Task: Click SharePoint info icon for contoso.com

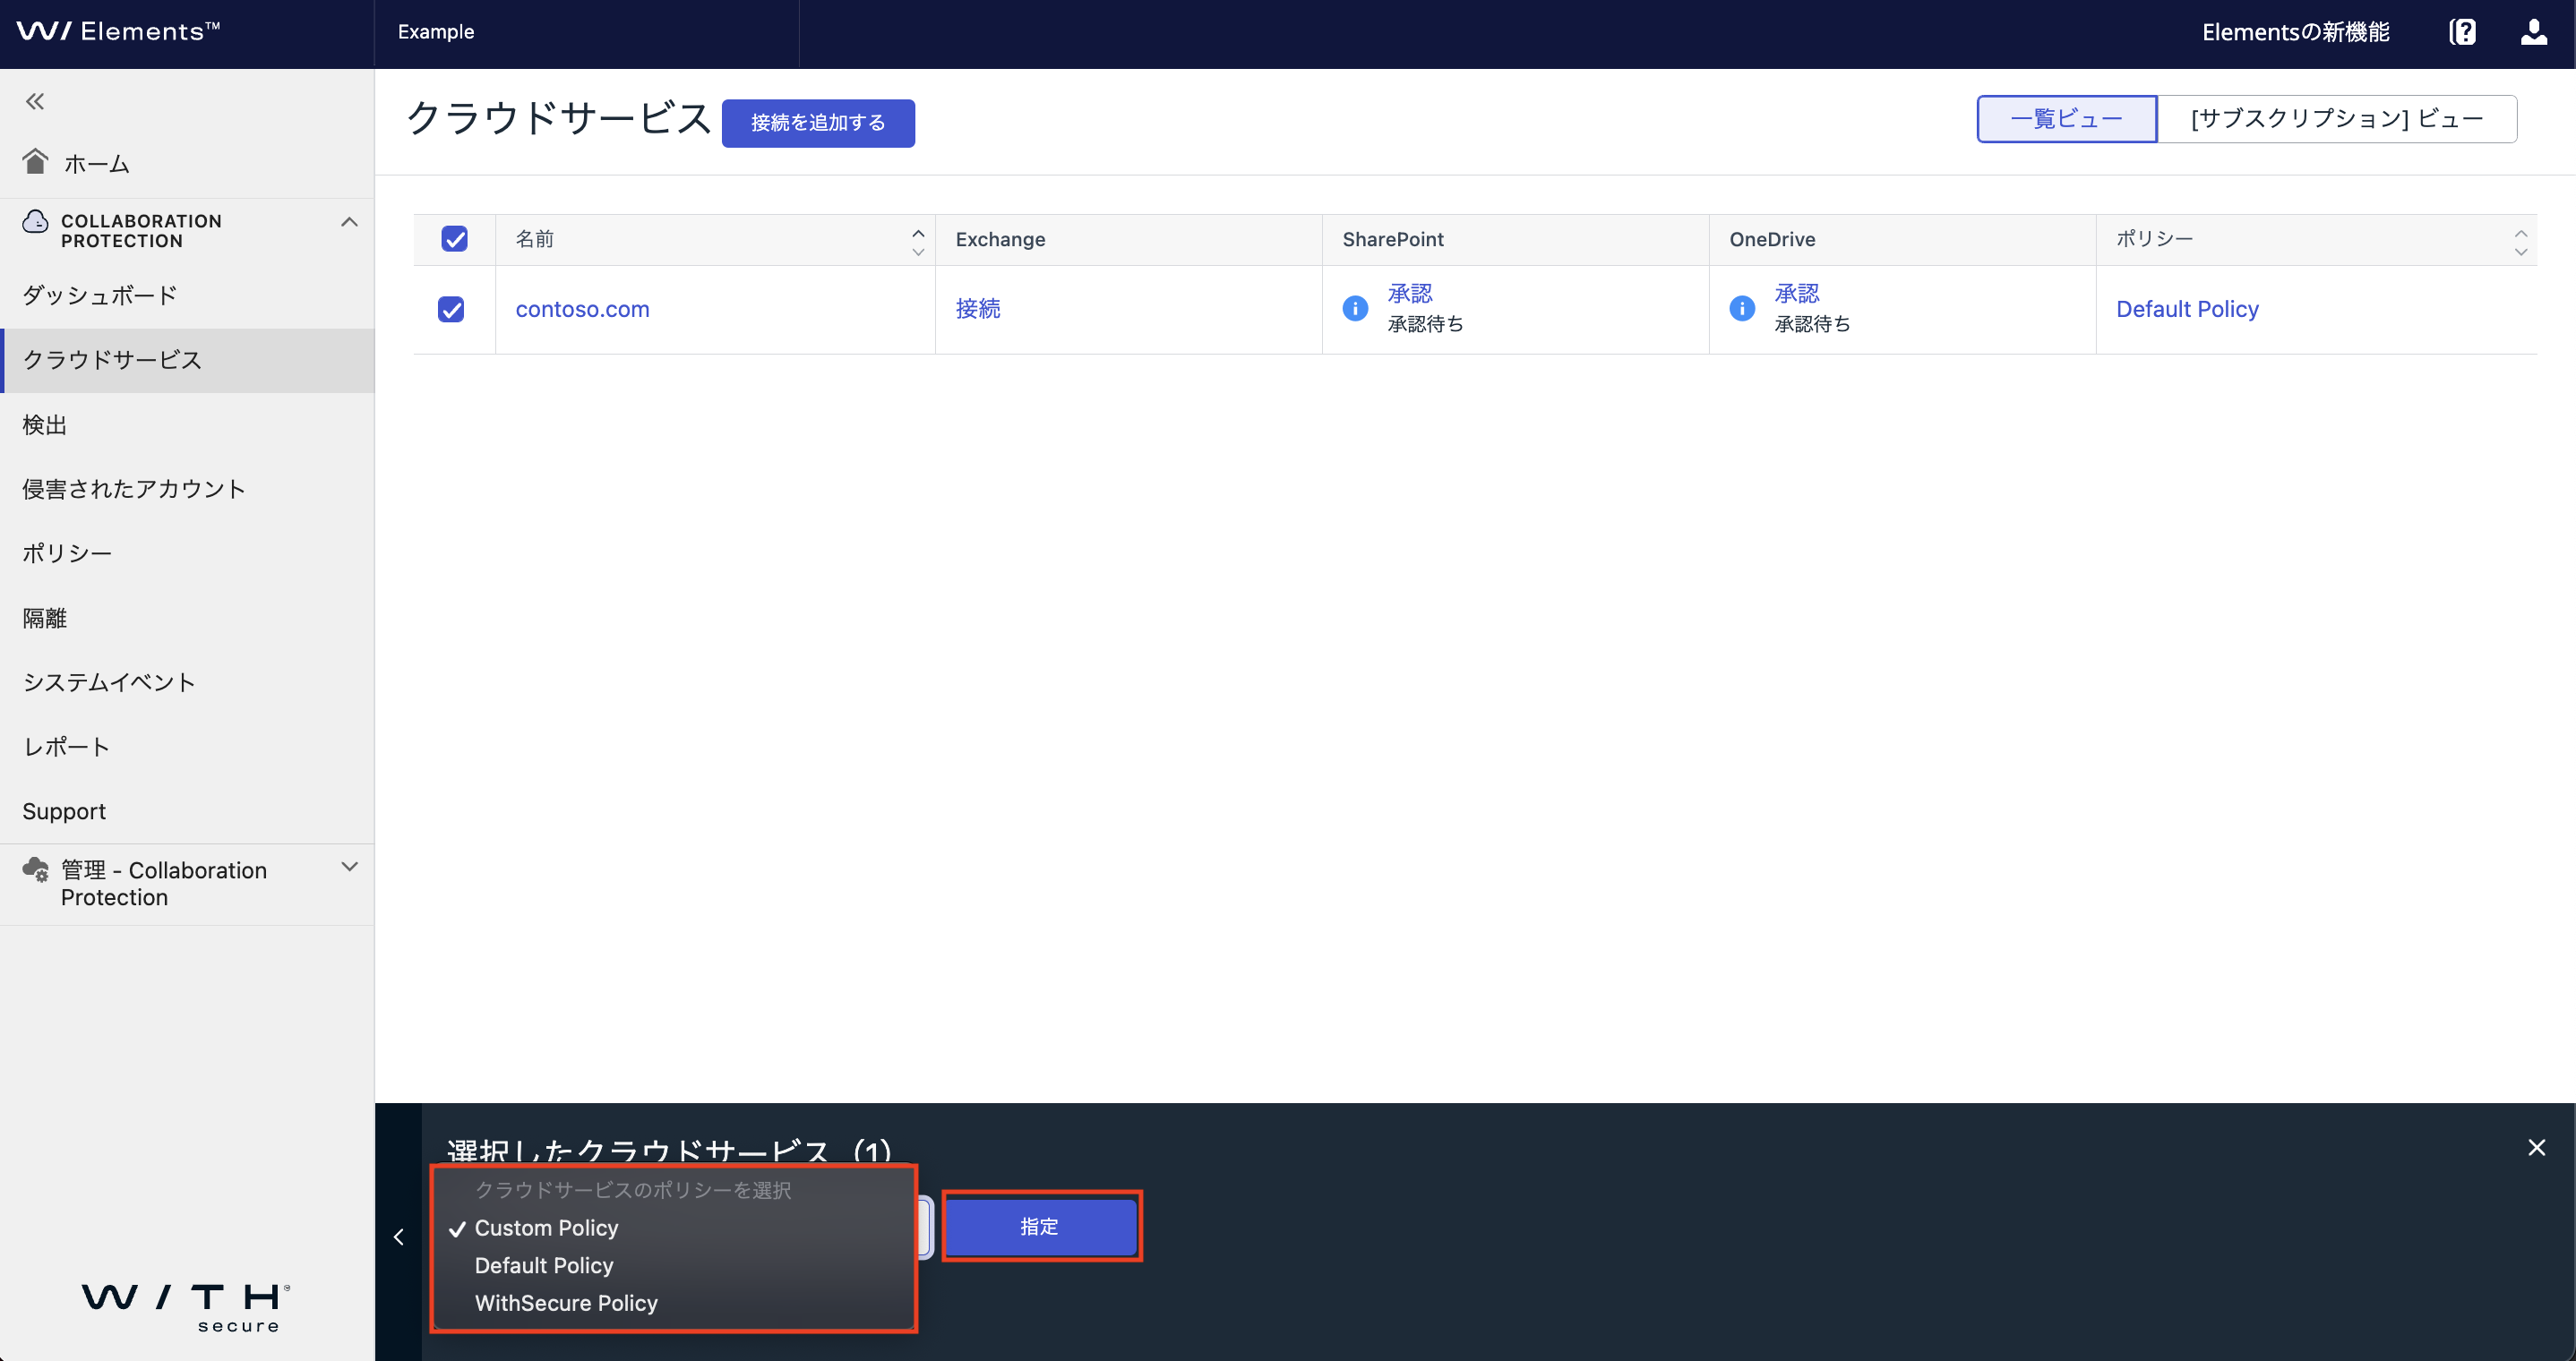Action: tap(1355, 308)
